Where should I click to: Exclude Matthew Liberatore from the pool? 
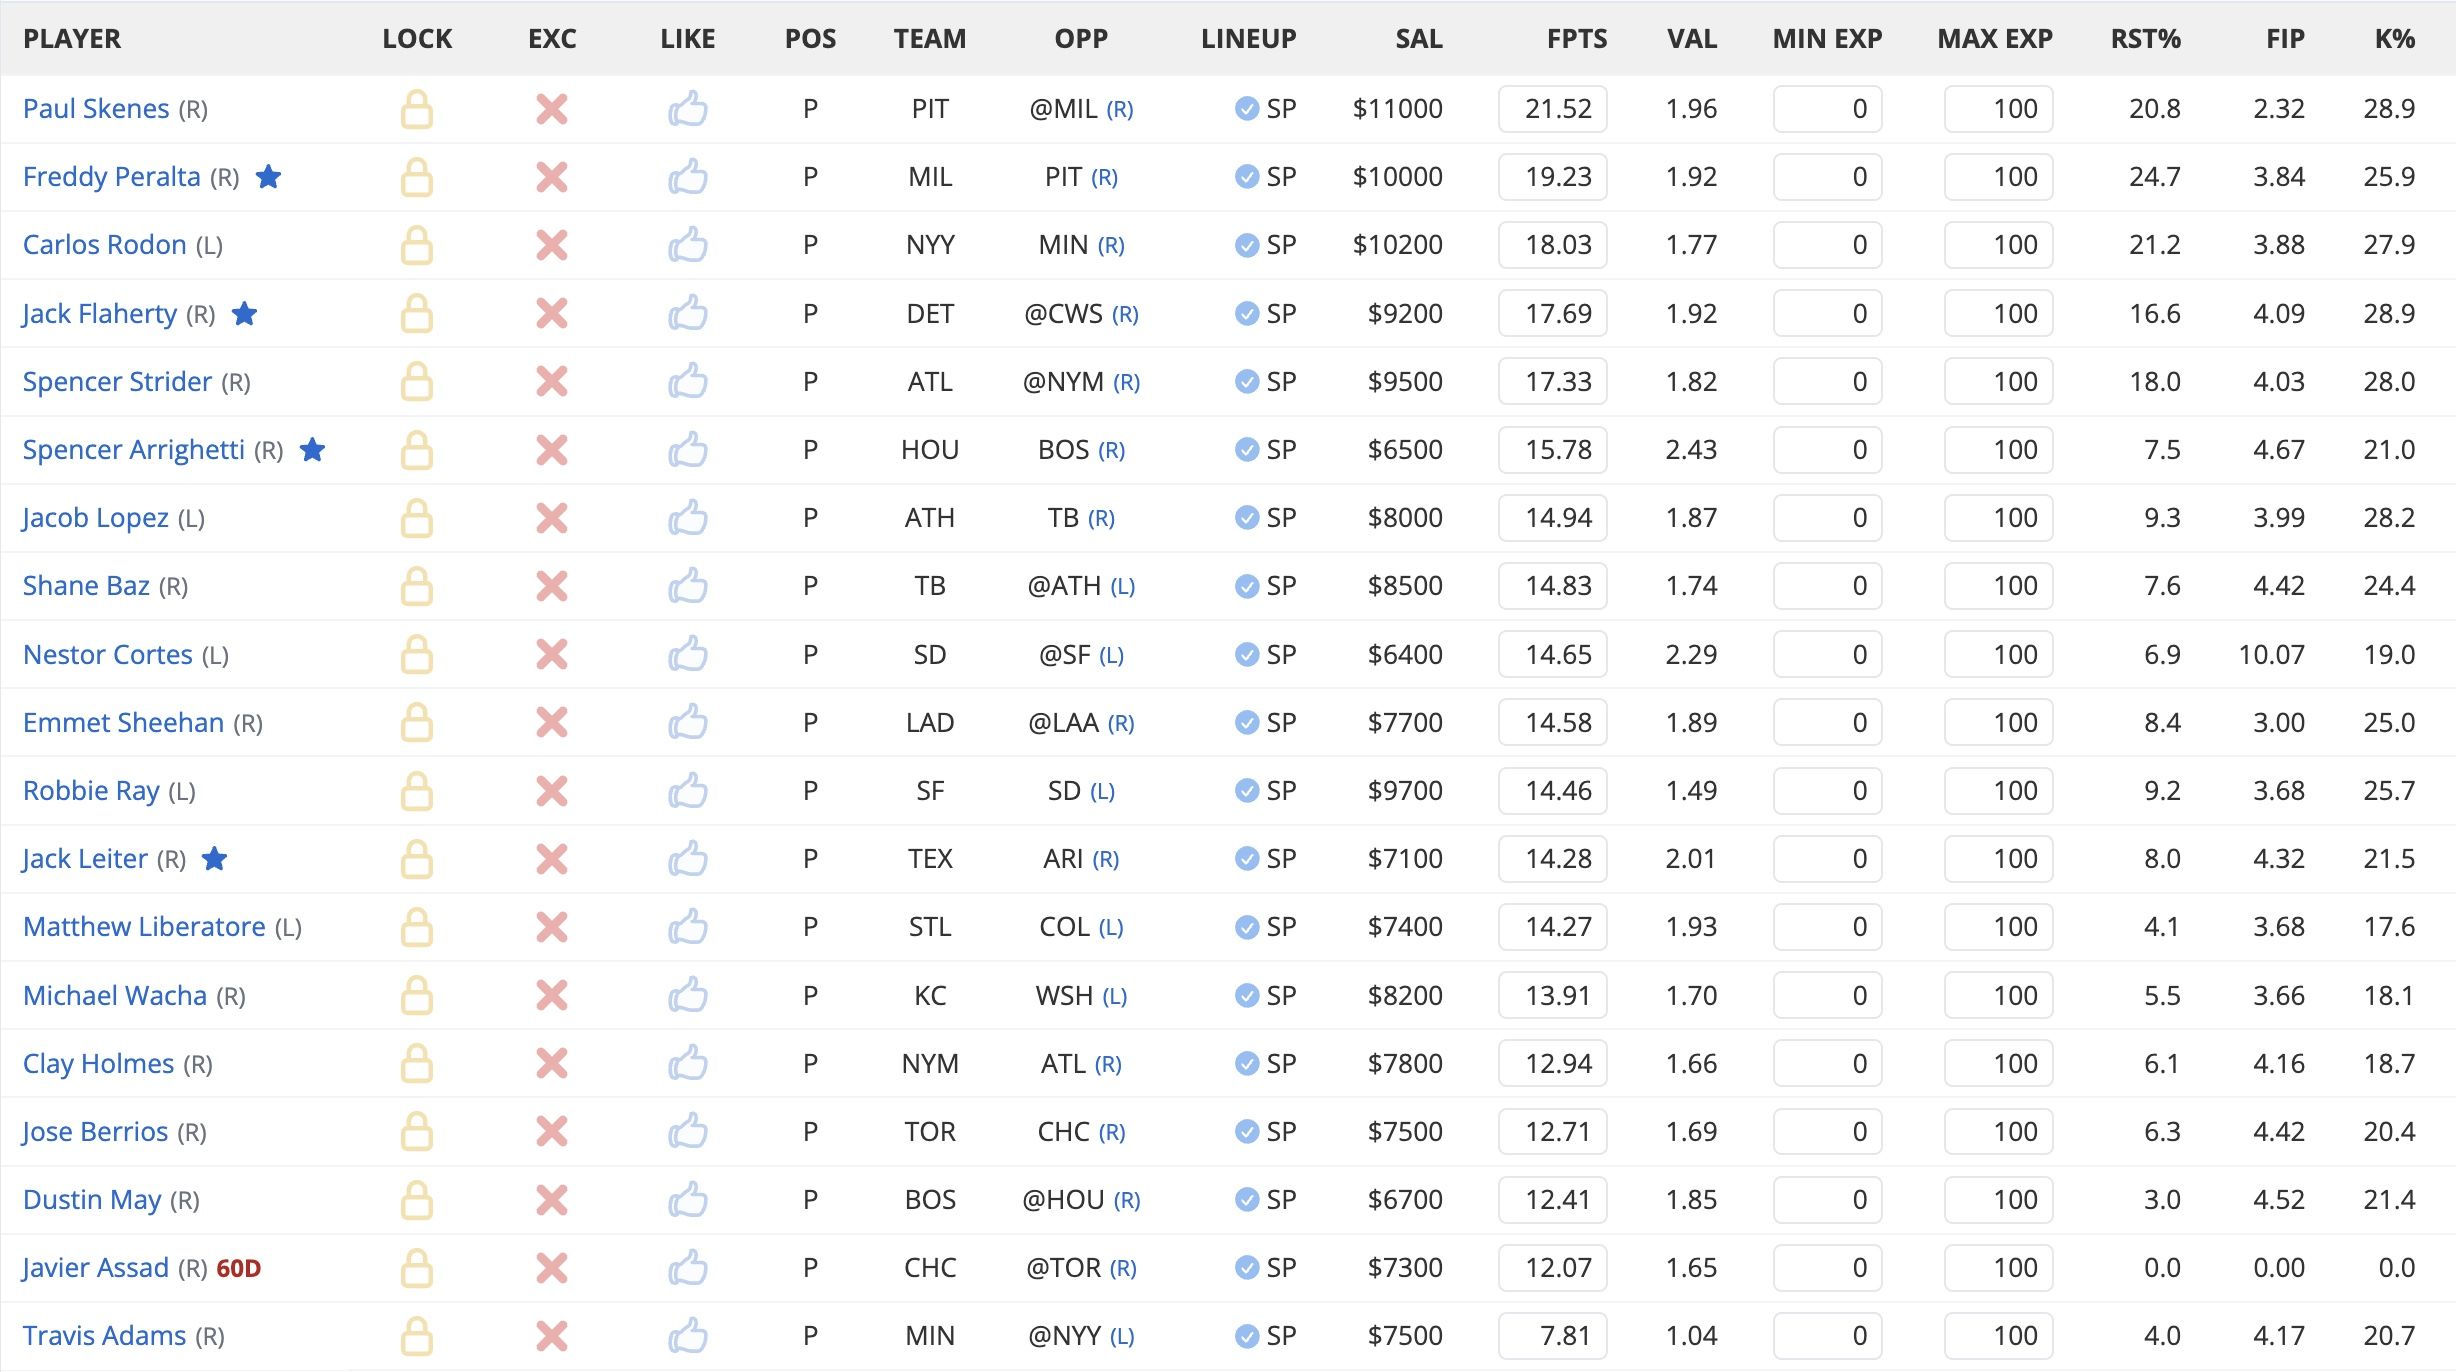point(552,927)
